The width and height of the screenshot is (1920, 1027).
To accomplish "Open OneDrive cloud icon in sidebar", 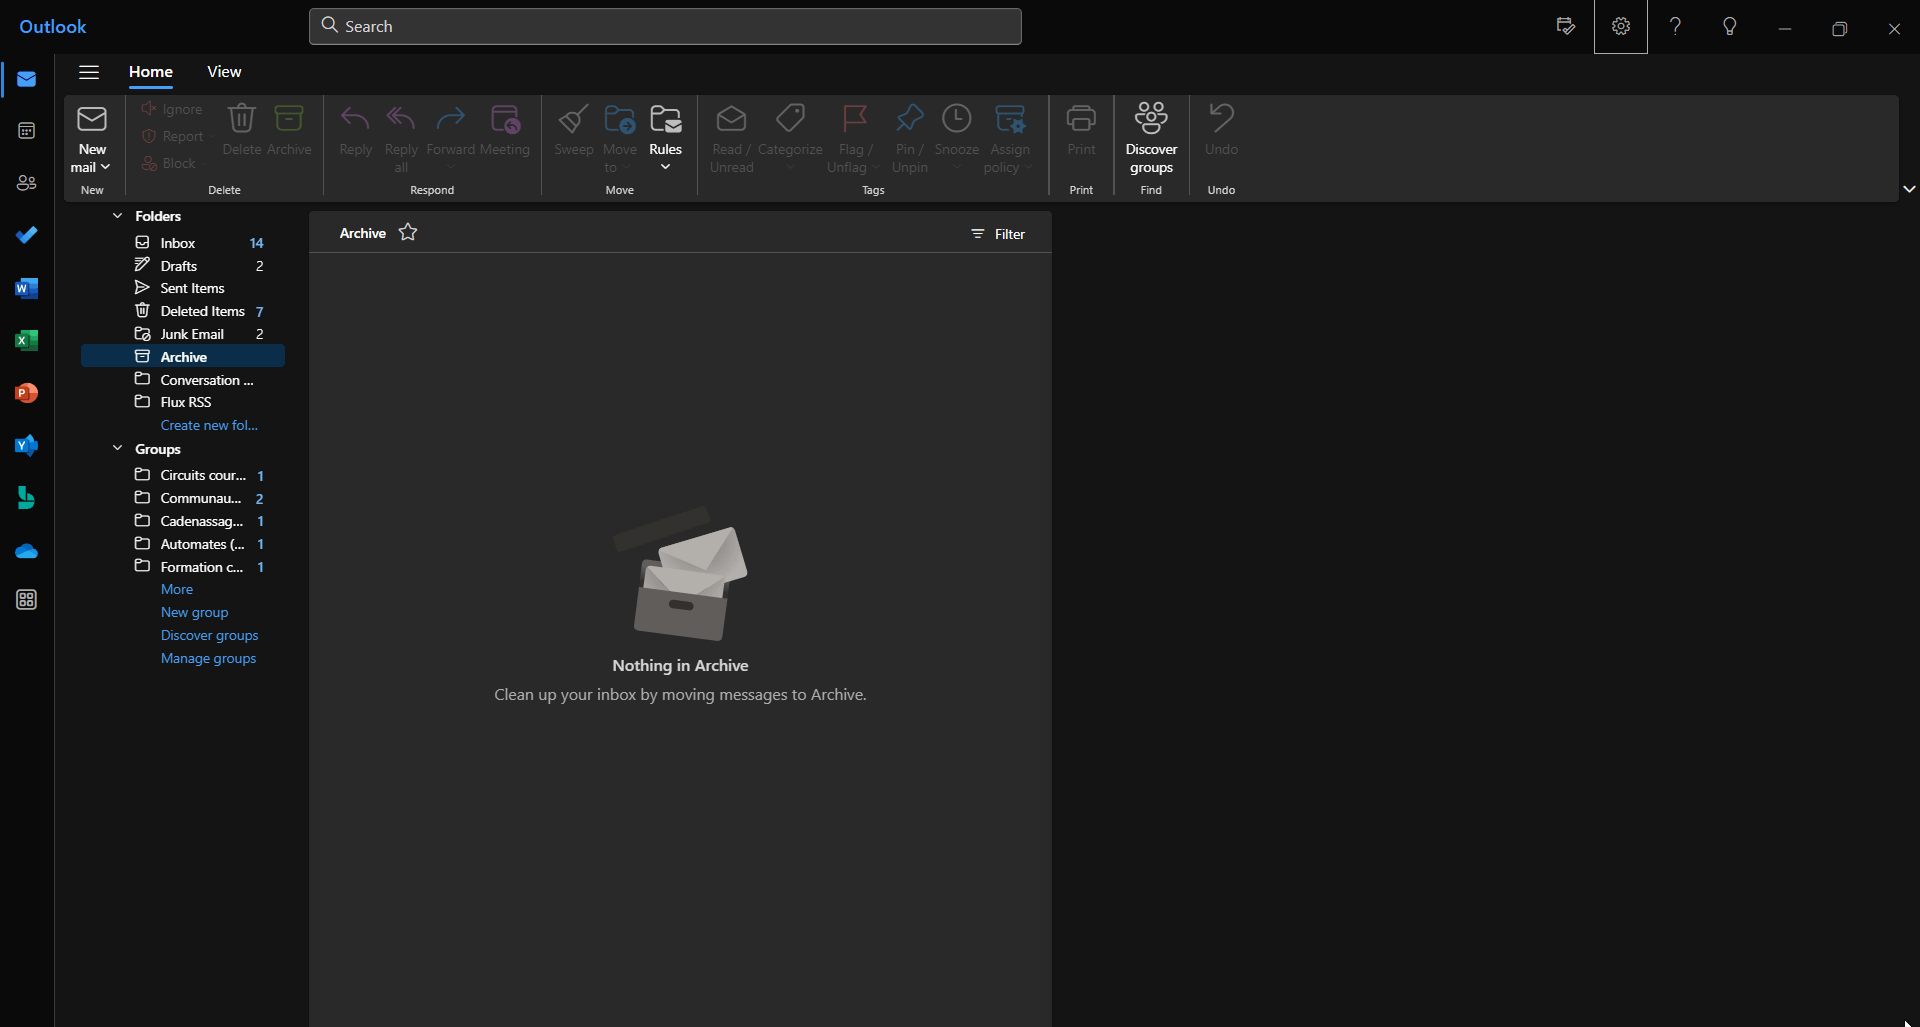I will (27, 551).
